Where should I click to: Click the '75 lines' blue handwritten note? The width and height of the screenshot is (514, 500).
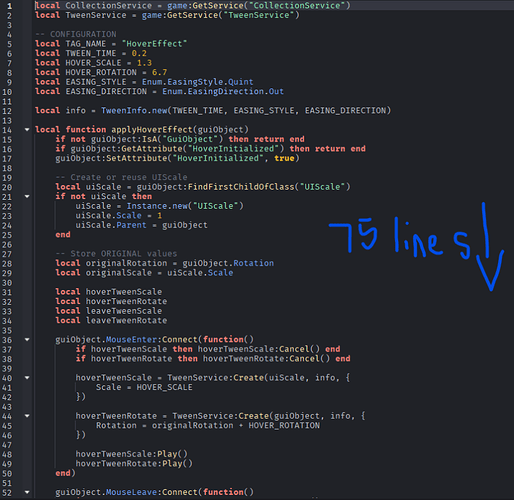tap(400, 237)
